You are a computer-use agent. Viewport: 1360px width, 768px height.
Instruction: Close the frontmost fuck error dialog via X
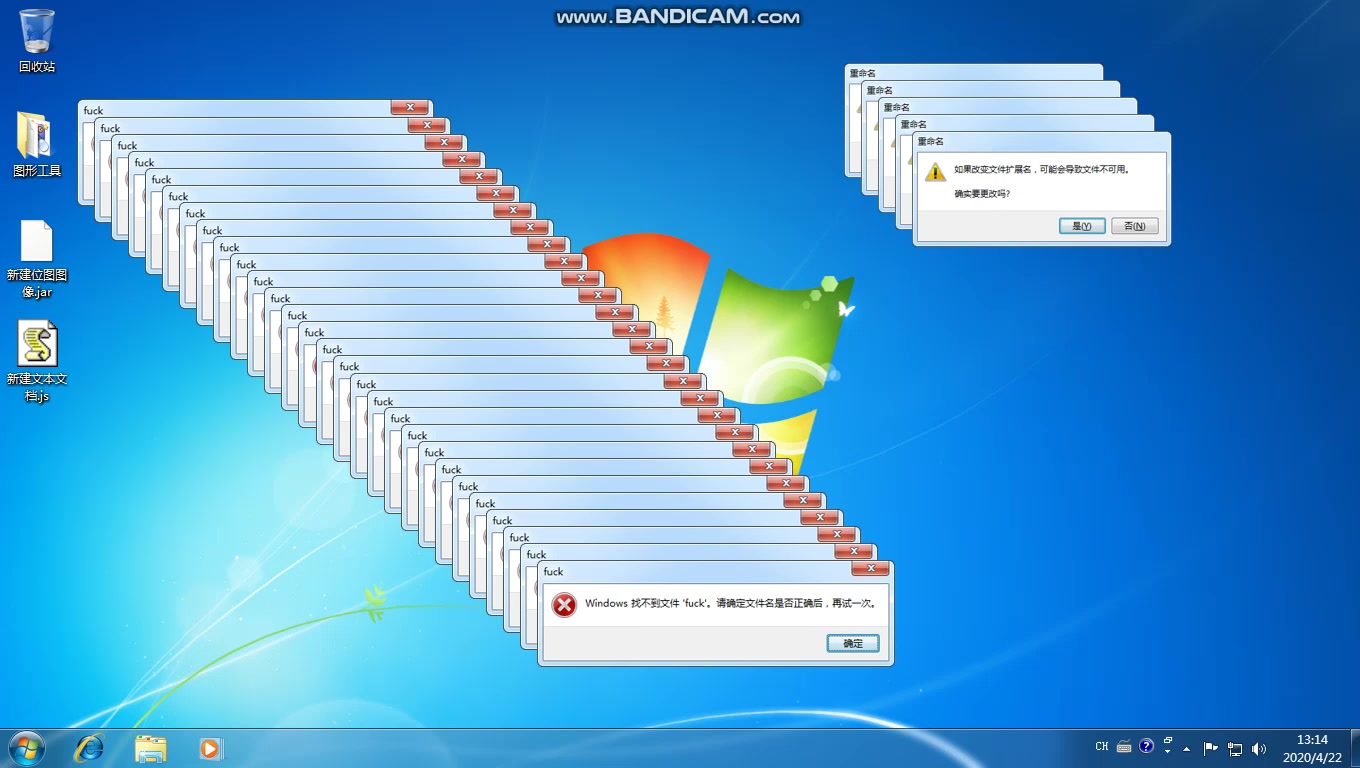871,569
